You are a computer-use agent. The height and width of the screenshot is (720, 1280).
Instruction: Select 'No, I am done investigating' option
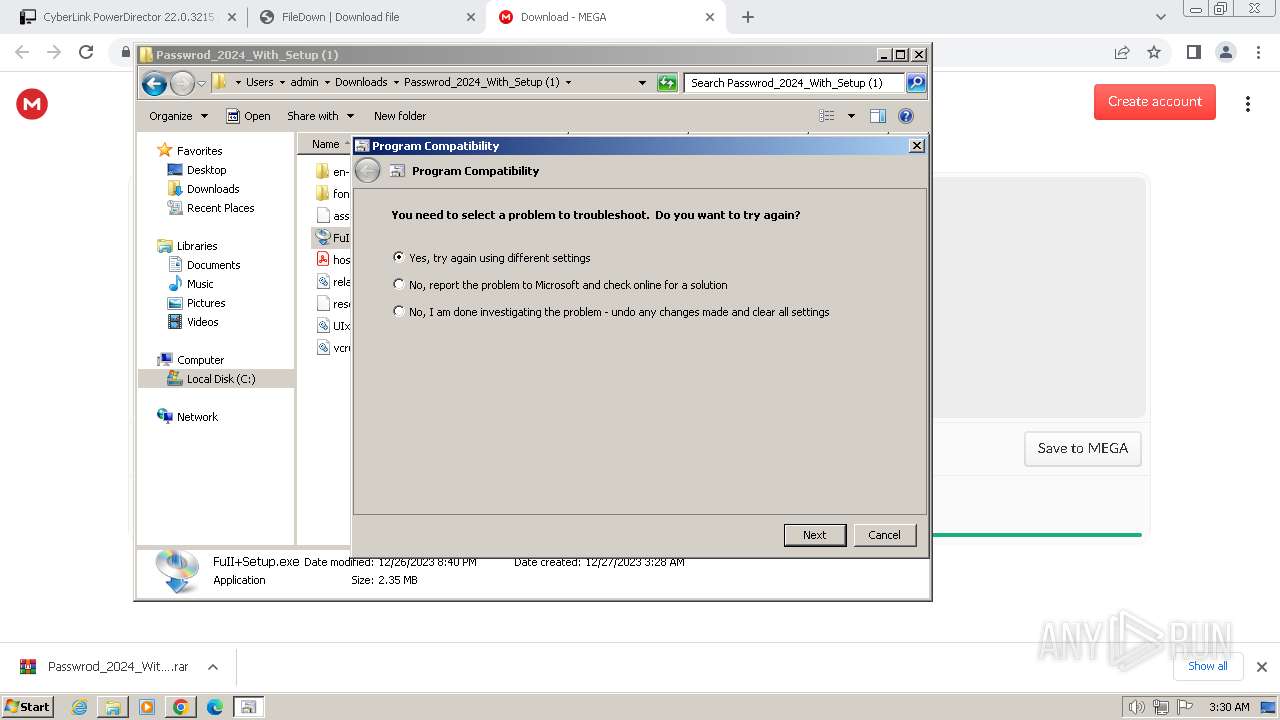[x=399, y=312]
